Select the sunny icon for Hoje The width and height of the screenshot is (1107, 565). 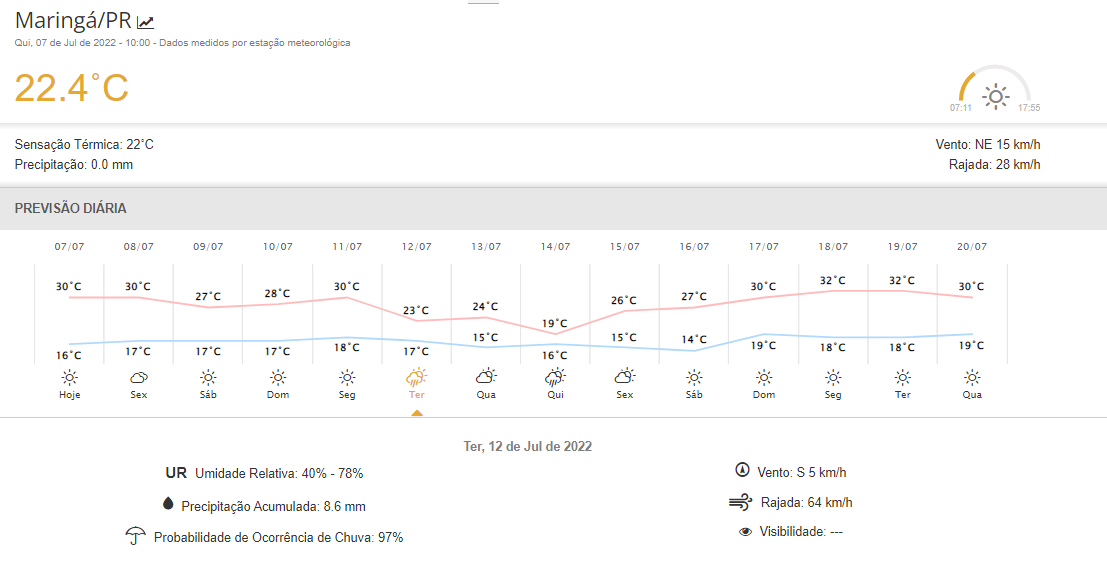tap(69, 377)
